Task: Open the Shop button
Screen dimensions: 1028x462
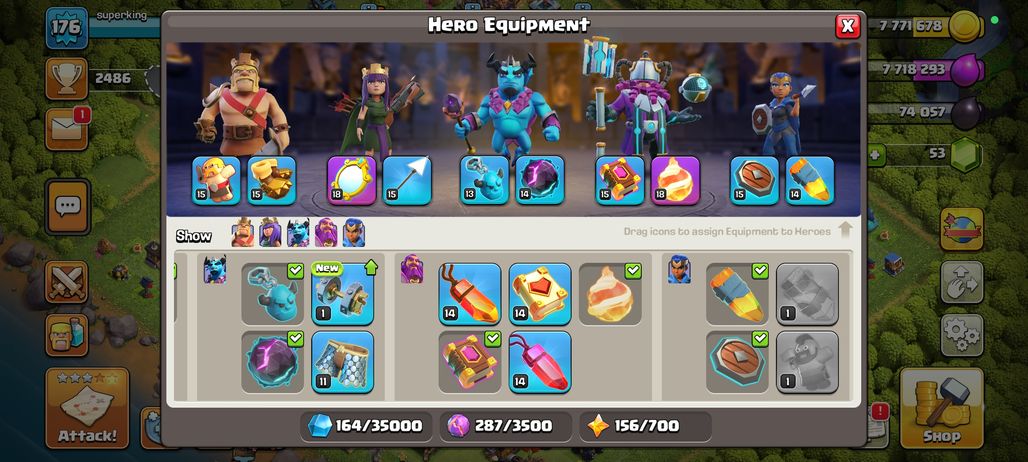Action: (x=941, y=408)
